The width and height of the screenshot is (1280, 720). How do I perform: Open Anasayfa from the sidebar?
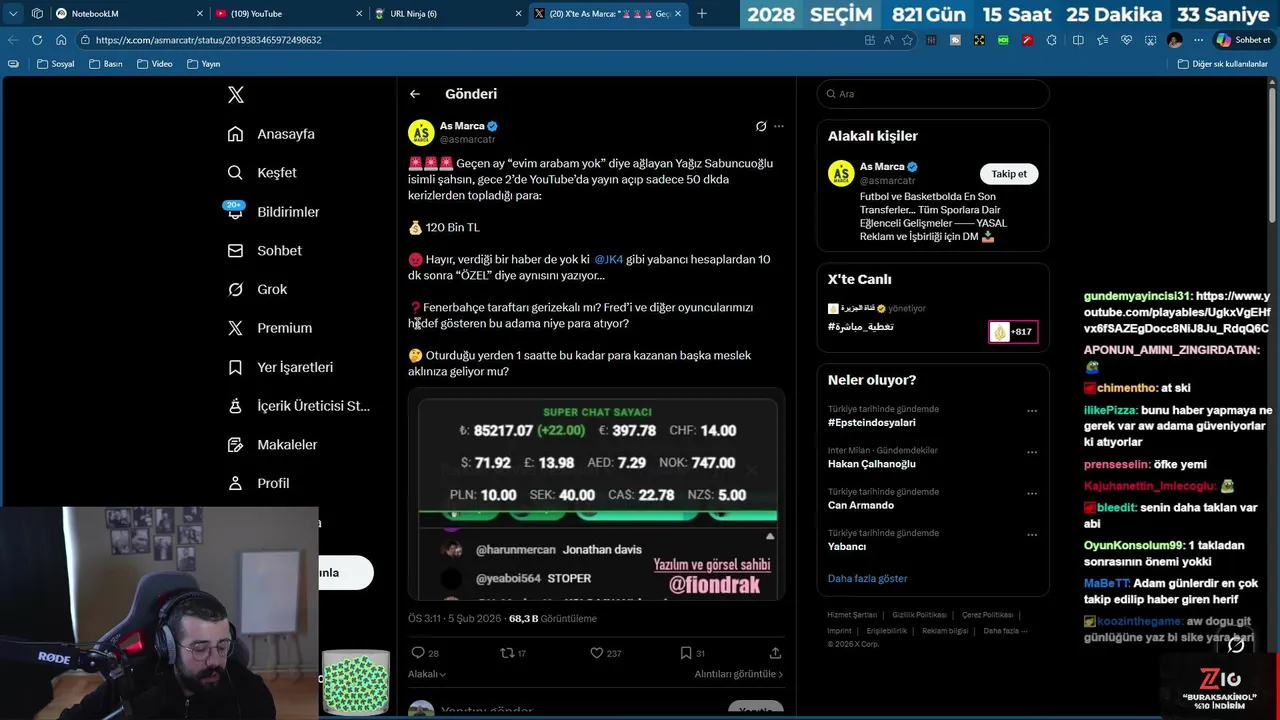tap(271, 134)
